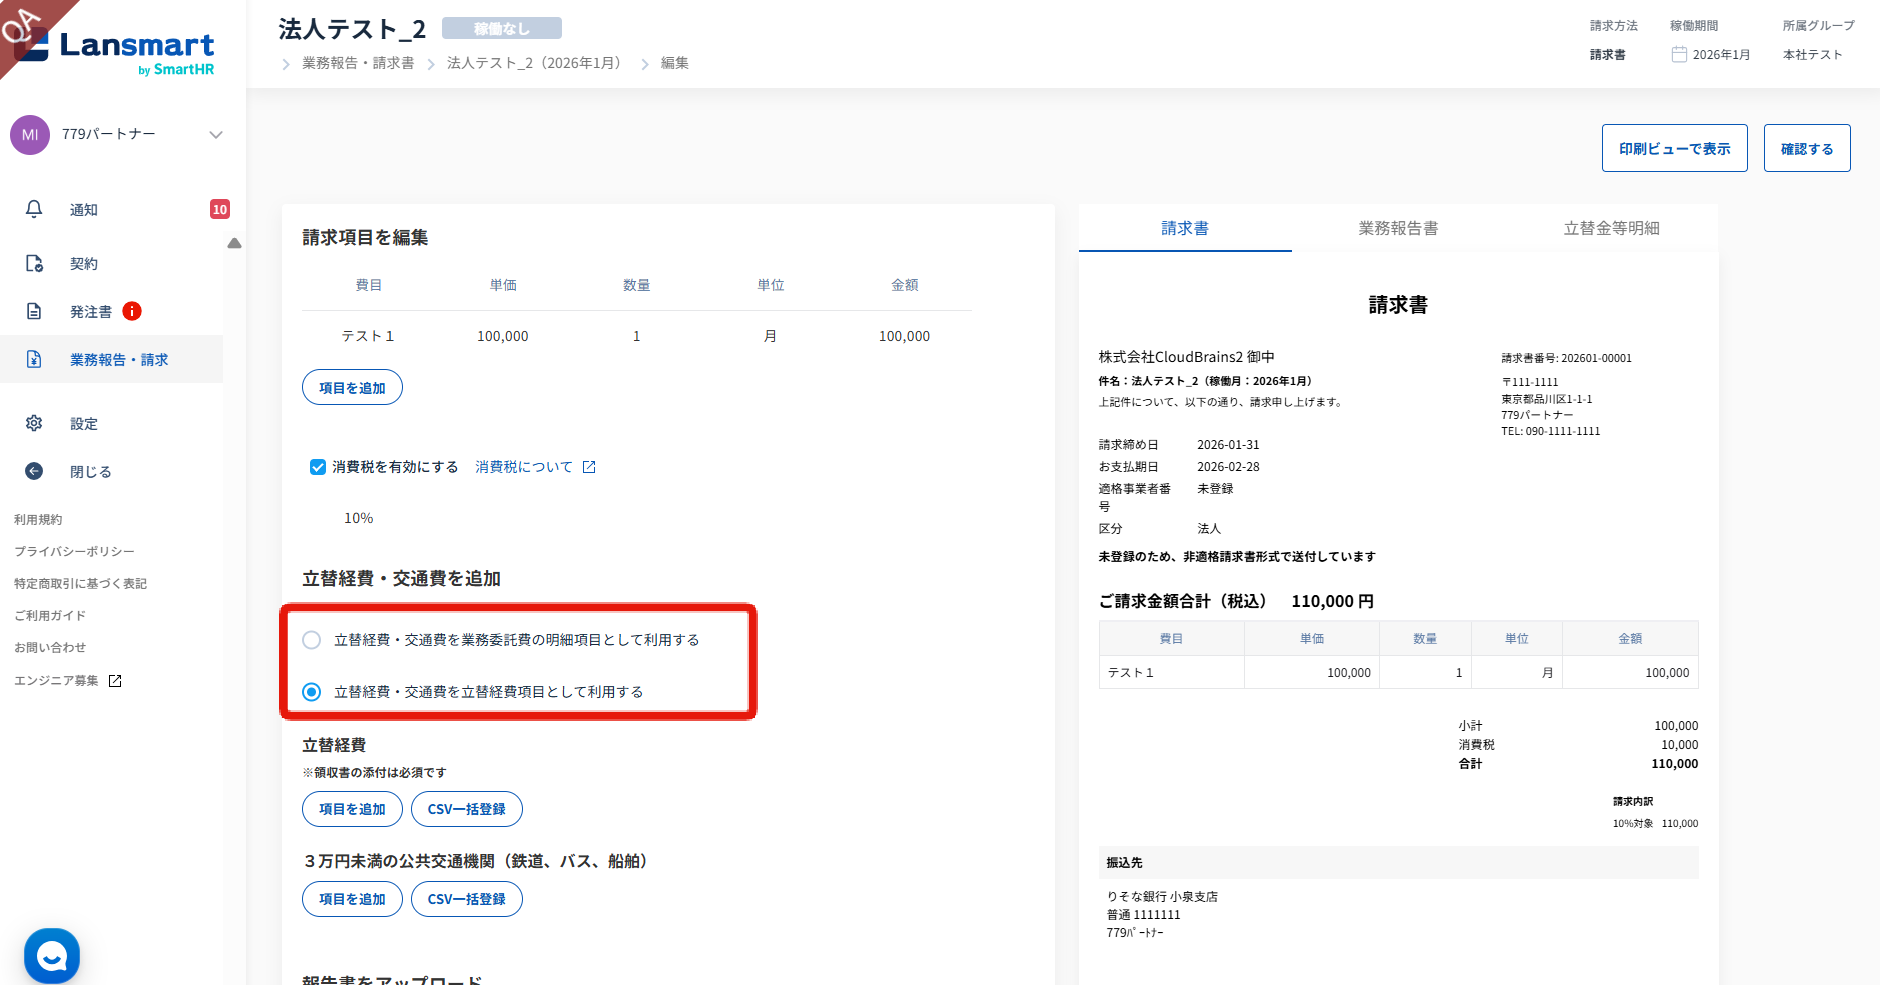The width and height of the screenshot is (1880, 985).
Task: Click the calendar icon beside 2026年1月
Action: [1679, 54]
